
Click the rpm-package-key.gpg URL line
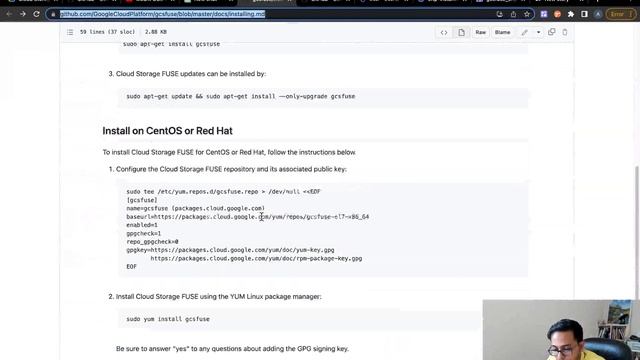coord(256,258)
